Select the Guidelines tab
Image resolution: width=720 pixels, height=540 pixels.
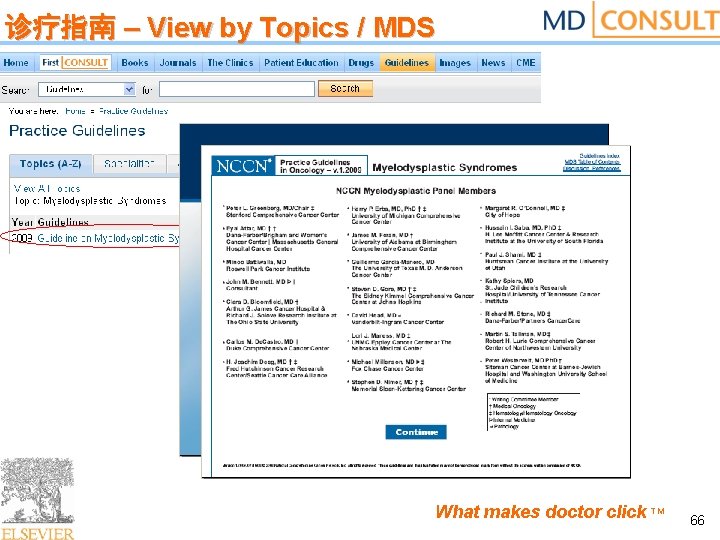tap(406, 62)
